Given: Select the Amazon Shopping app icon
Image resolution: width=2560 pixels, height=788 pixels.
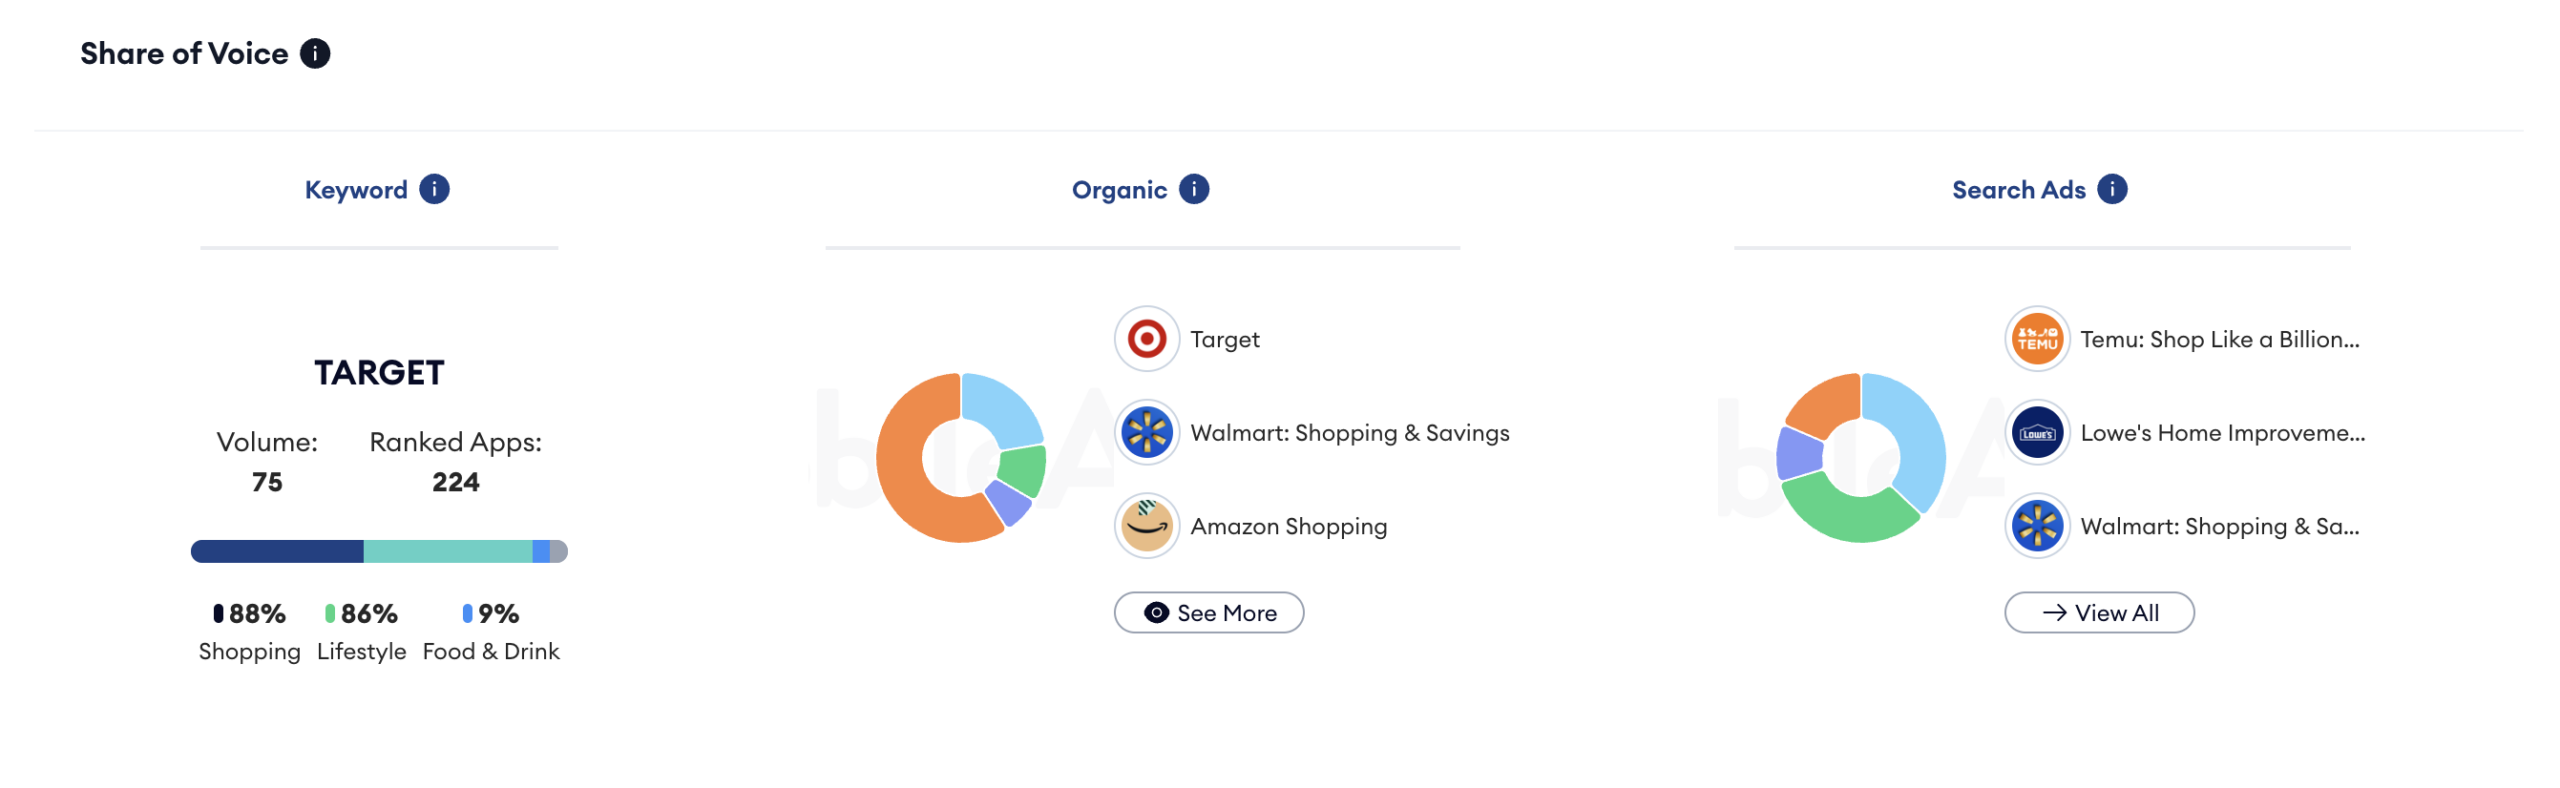Looking at the screenshot, I should click(x=1147, y=526).
